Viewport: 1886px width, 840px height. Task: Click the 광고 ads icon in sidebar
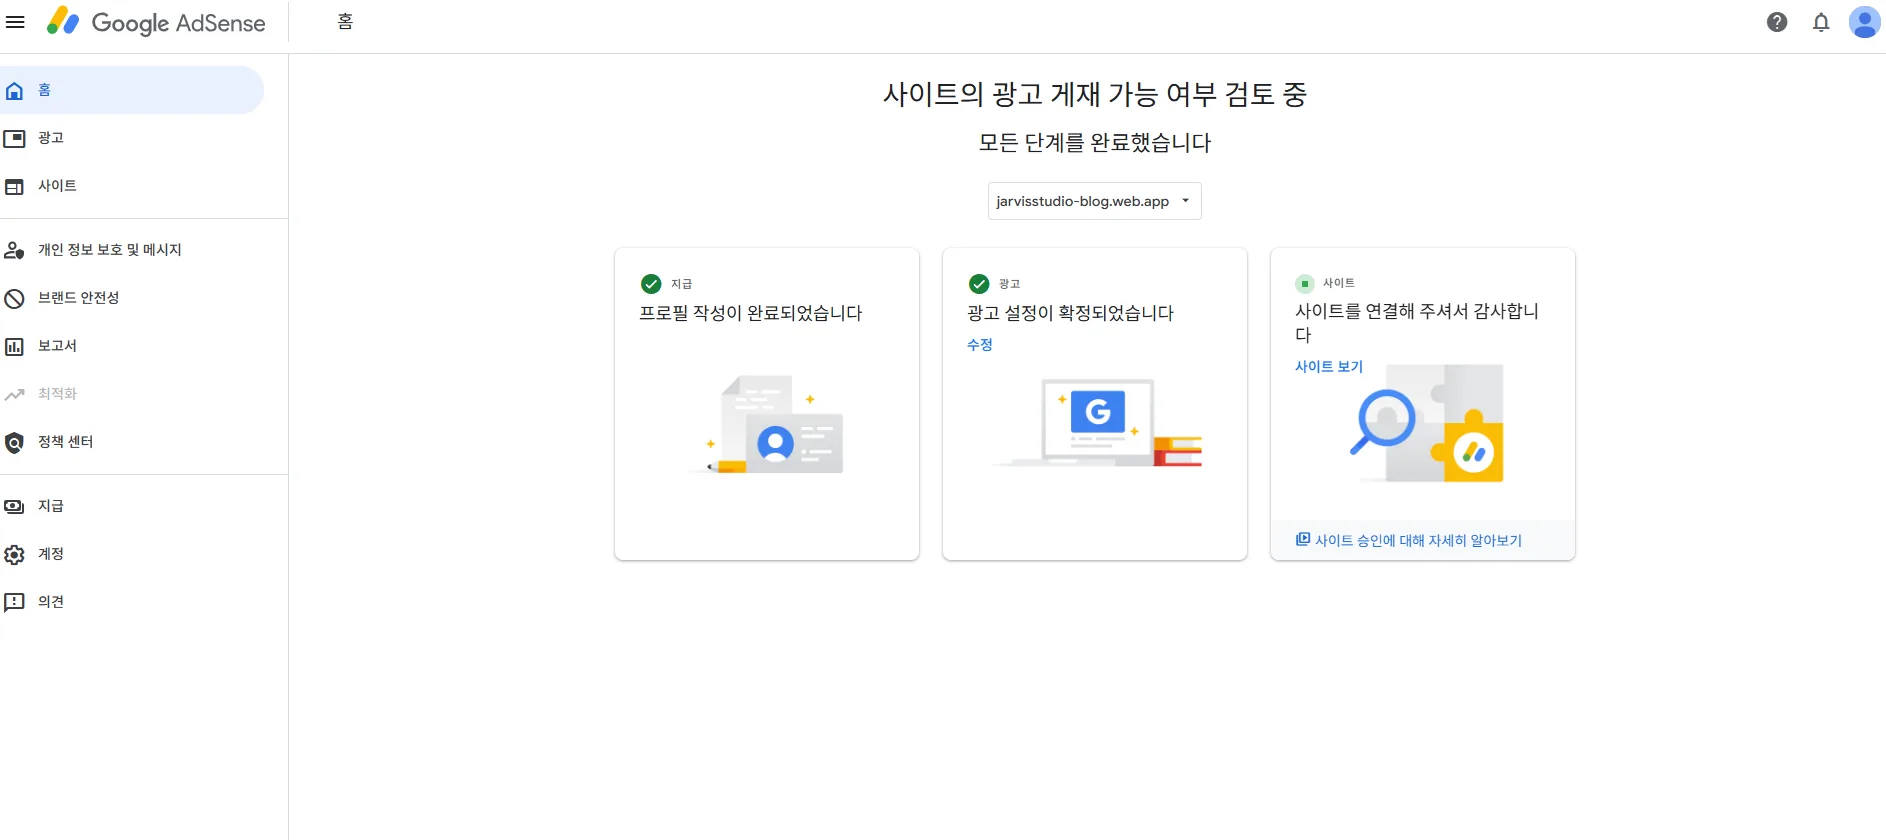tap(14, 139)
